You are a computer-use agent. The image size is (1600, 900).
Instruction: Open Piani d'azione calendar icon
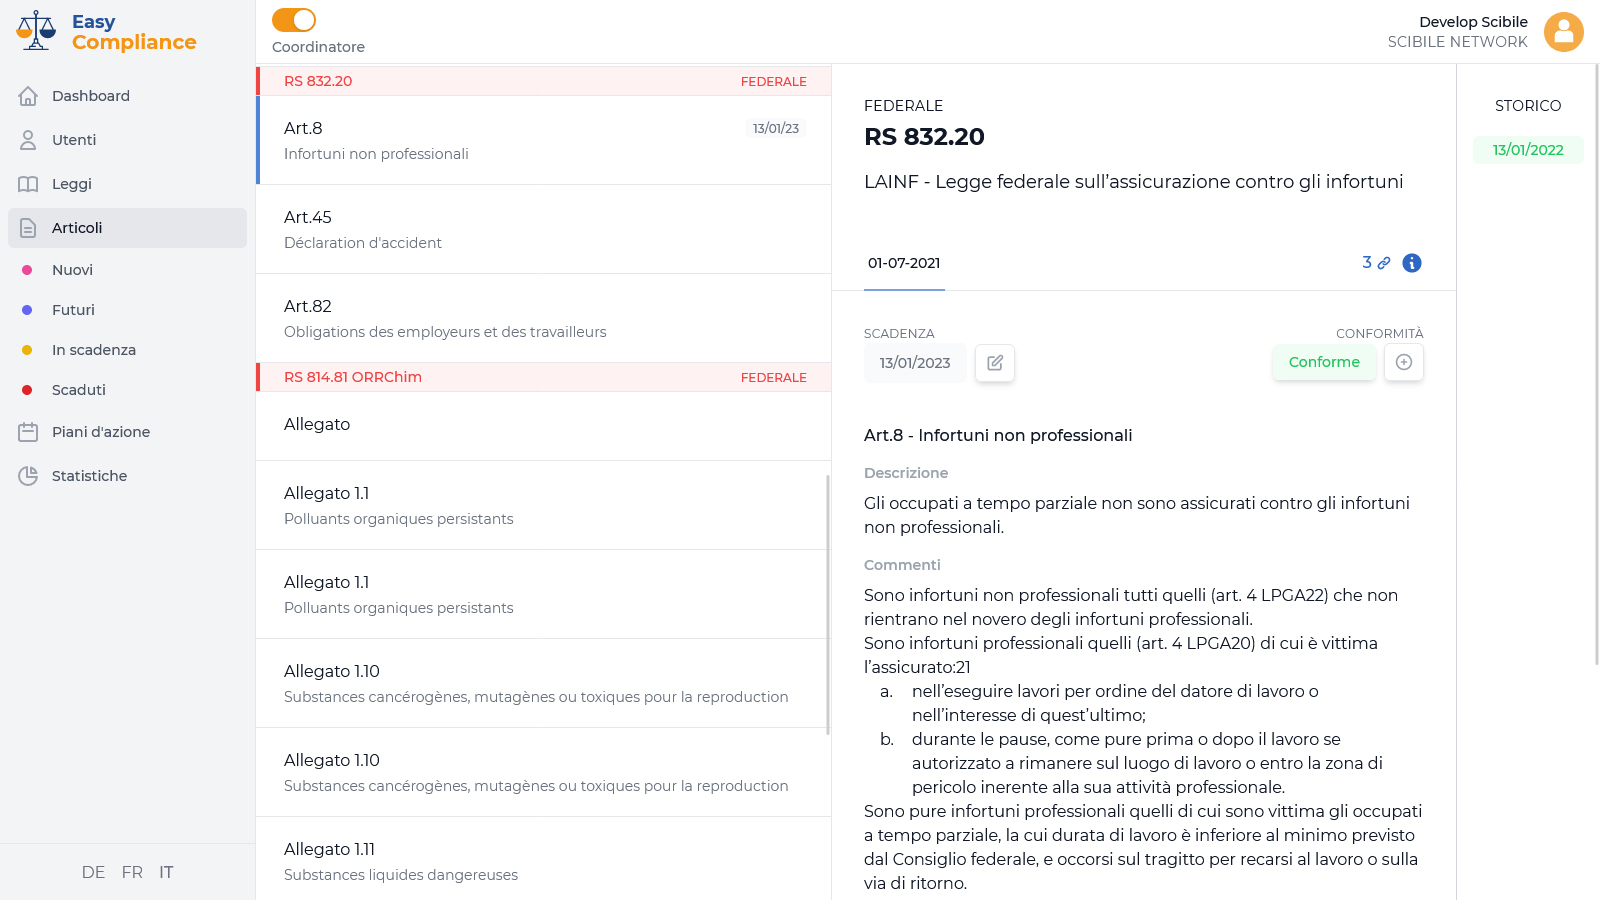28,432
